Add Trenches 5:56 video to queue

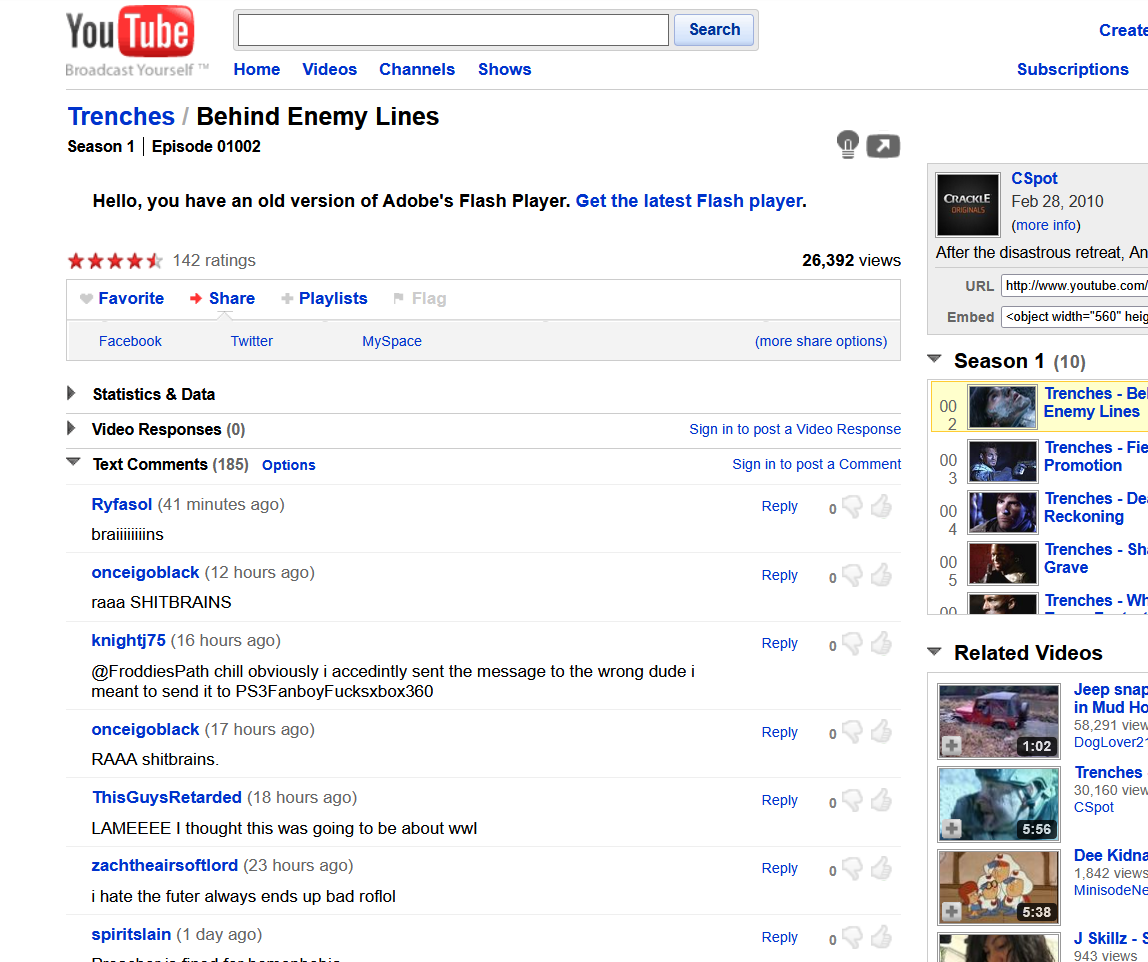pyautogui.click(x=951, y=829)
